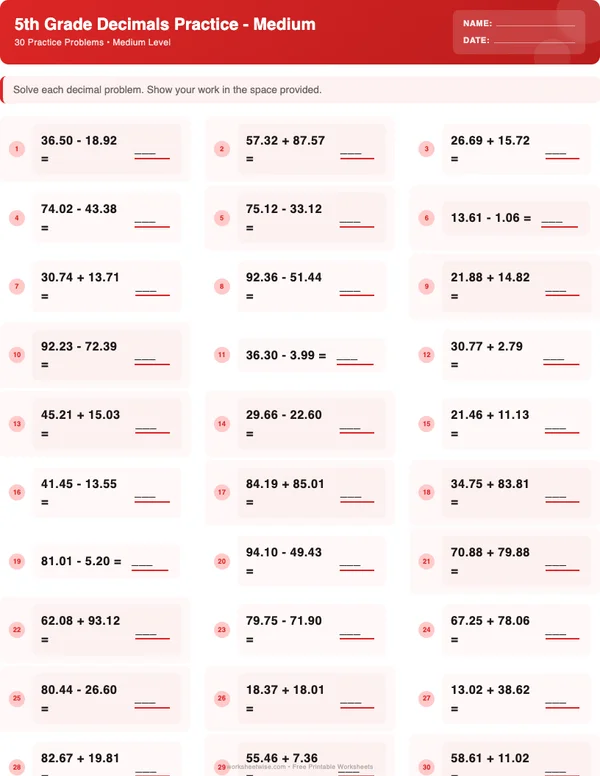This screenshot has height=776, width=600.
Task: Select the number 24 problem badge
Action: click(426, 629)
